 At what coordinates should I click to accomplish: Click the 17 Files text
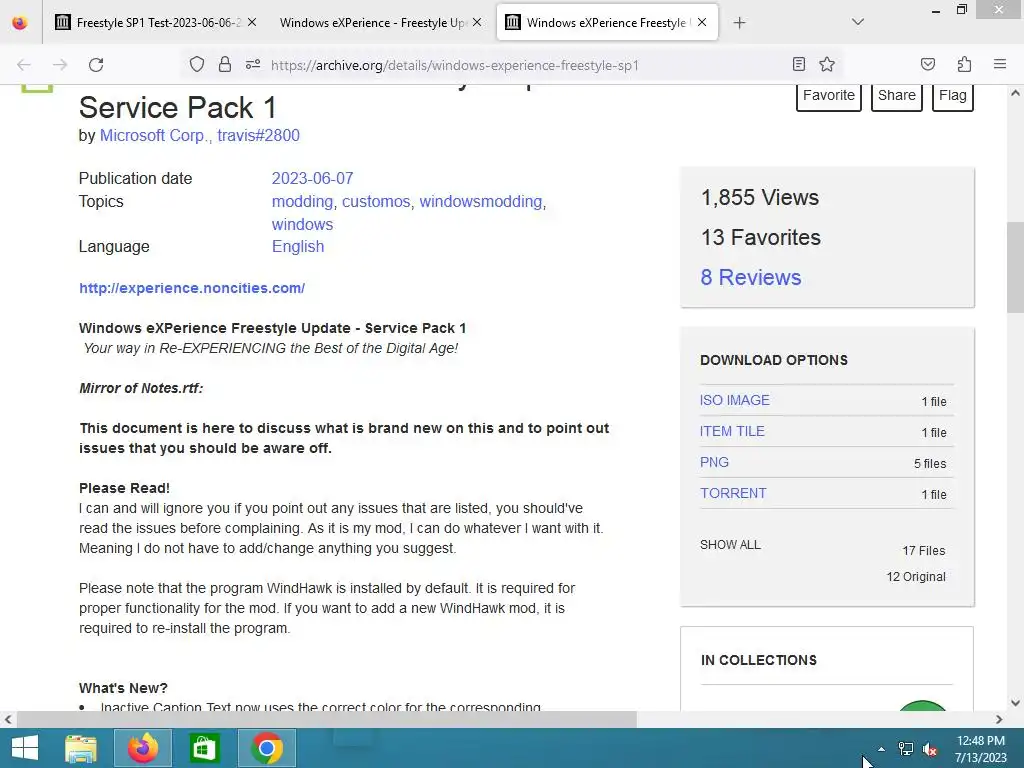click(923, 551)
